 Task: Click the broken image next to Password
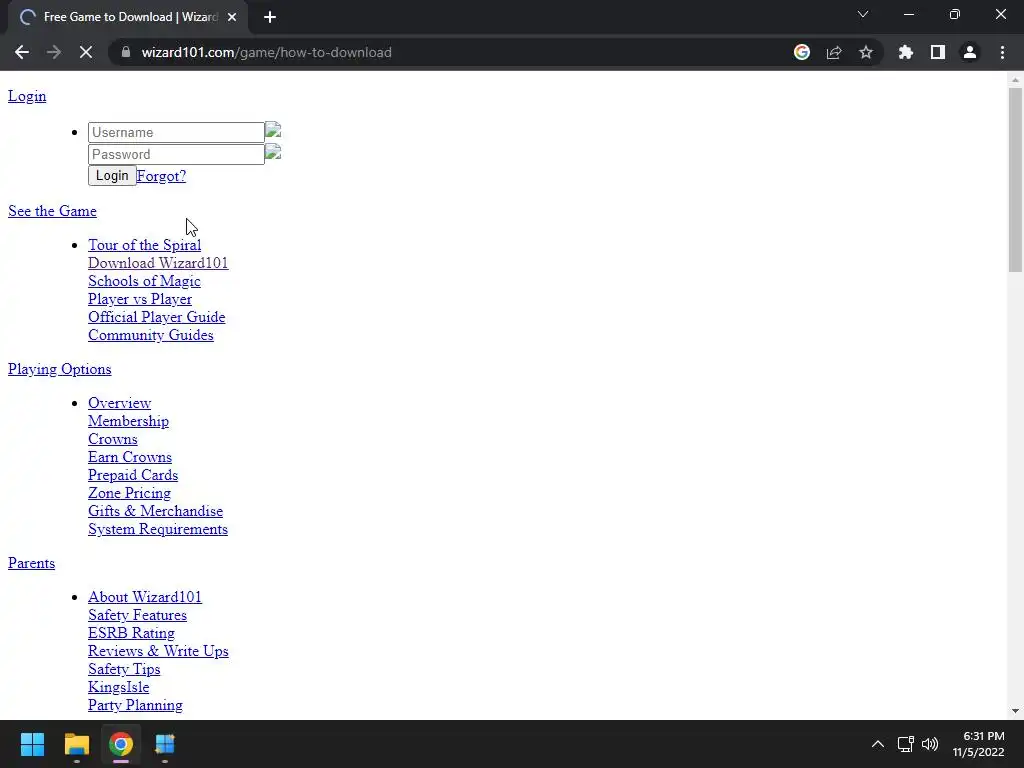tap(273, 152)
